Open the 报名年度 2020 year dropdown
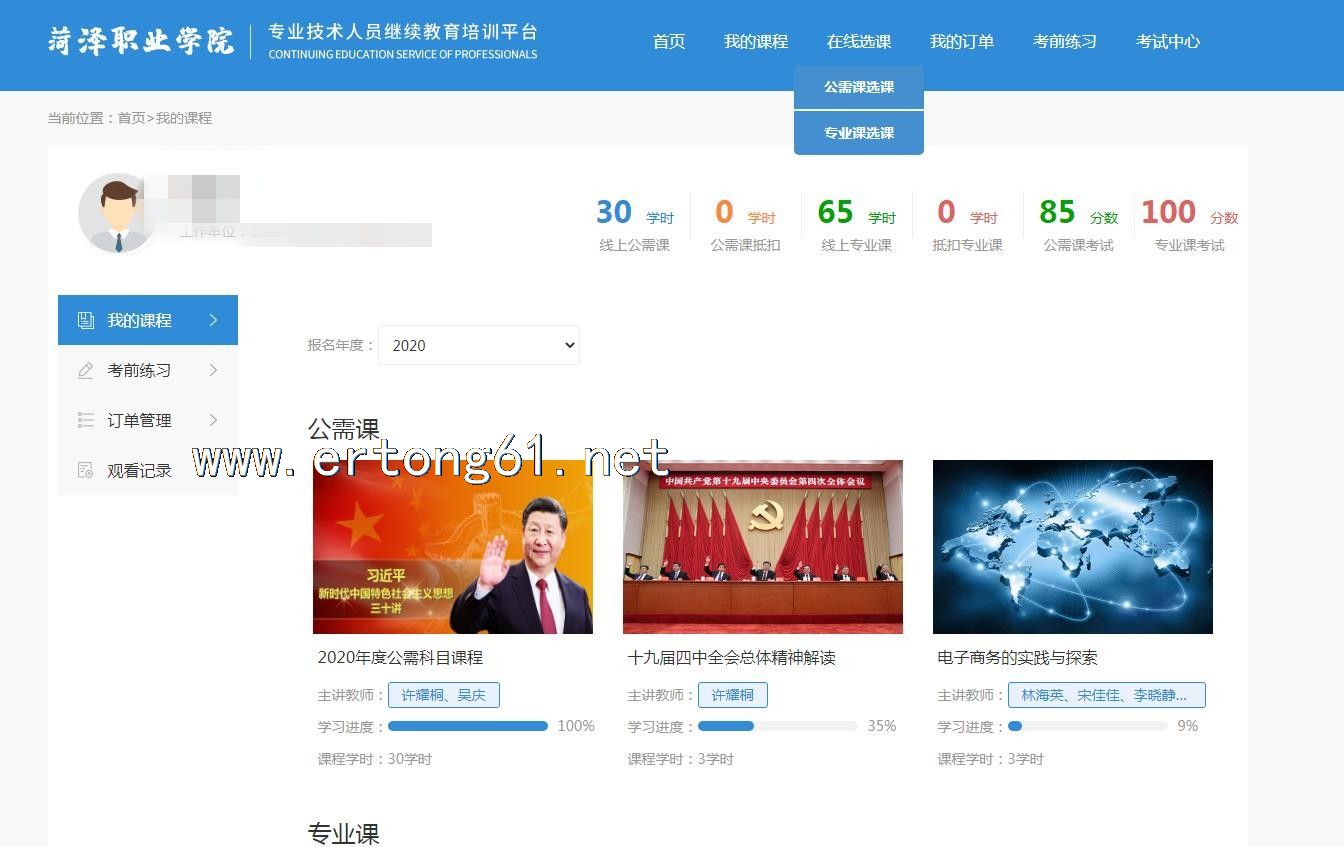 479,345
